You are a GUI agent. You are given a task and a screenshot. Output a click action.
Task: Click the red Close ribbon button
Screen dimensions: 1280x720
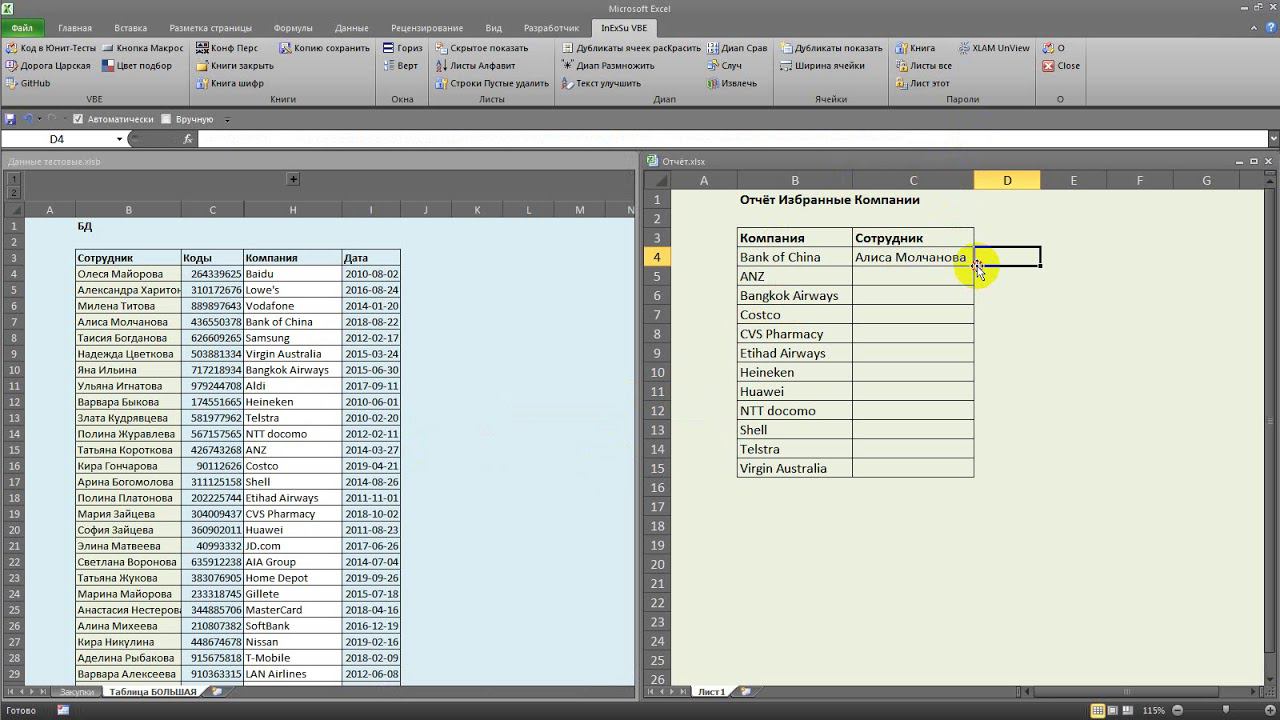(x=1060, y=66)
